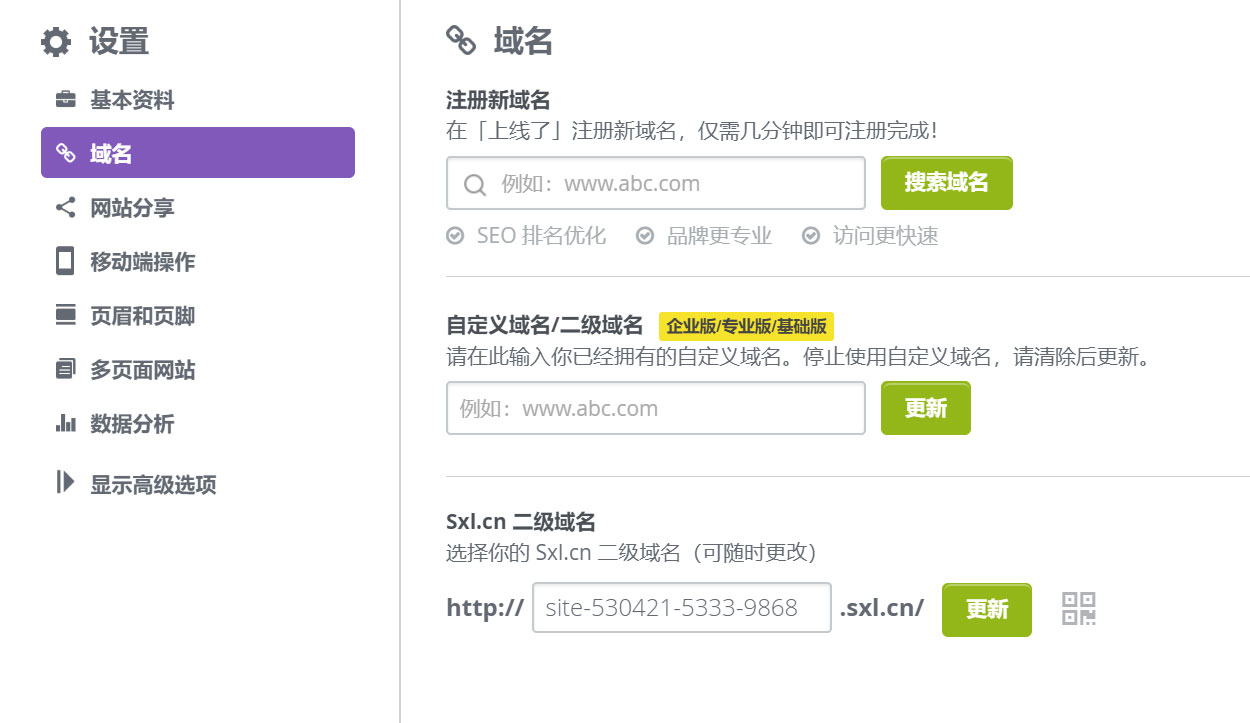Click the briefcase icon beside 基本资料

[65, 100]
